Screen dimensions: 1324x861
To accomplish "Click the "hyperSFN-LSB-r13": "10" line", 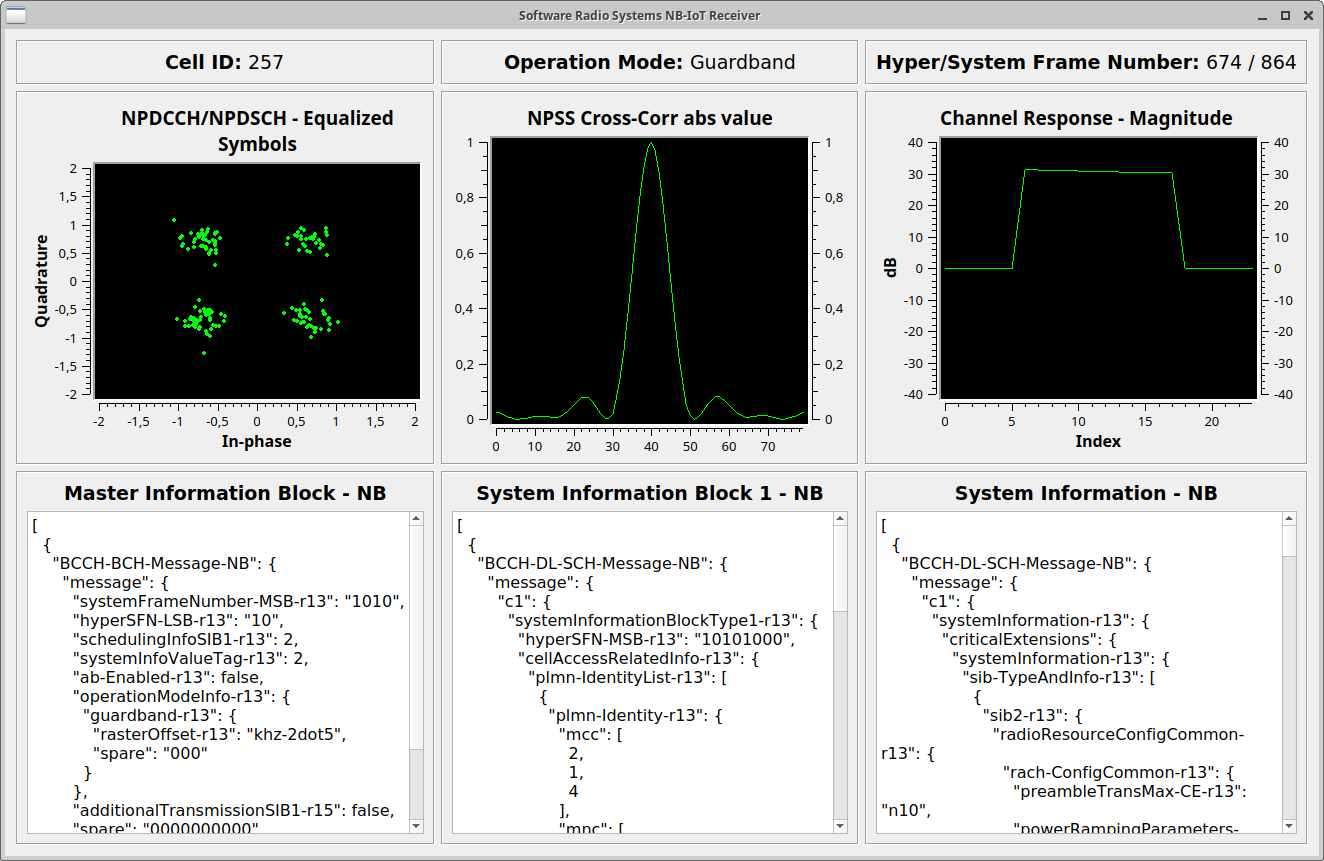I will [180, 620].
